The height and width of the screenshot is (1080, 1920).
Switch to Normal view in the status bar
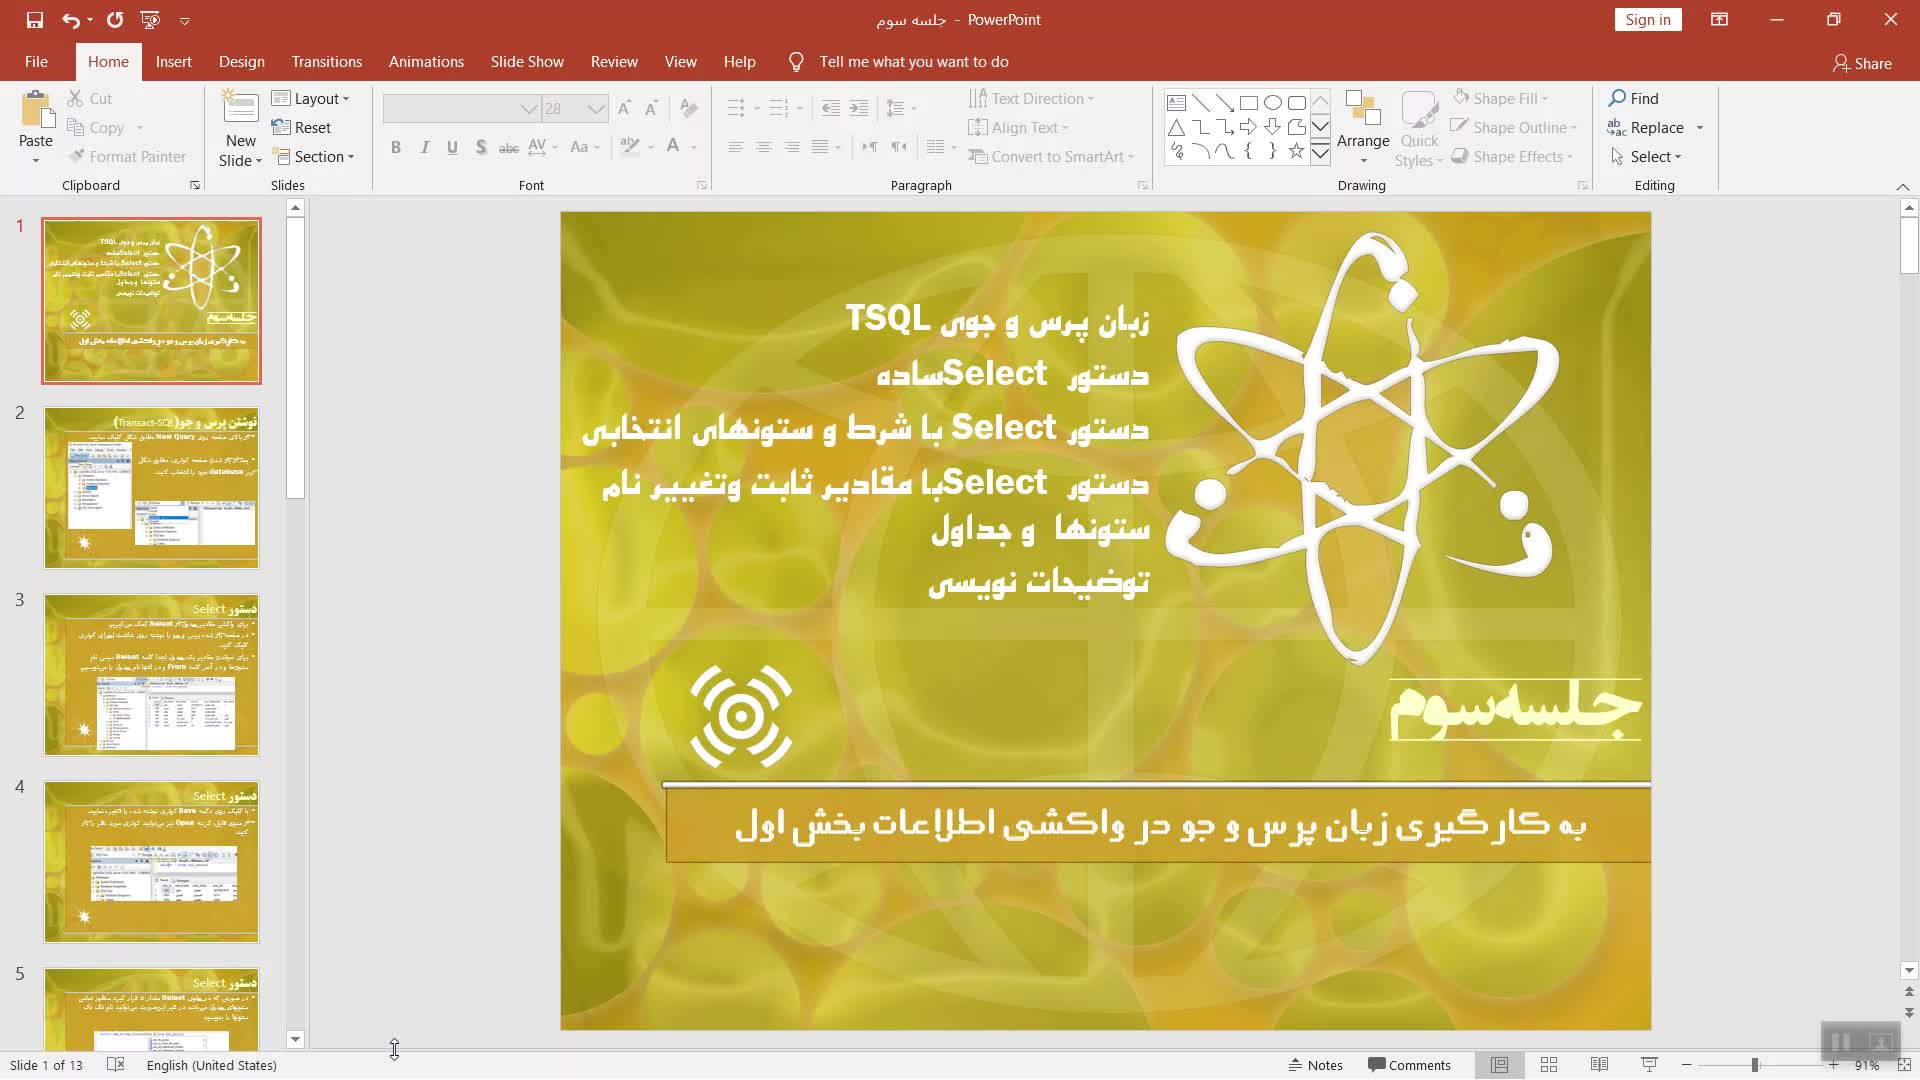click(1499, 1065)
